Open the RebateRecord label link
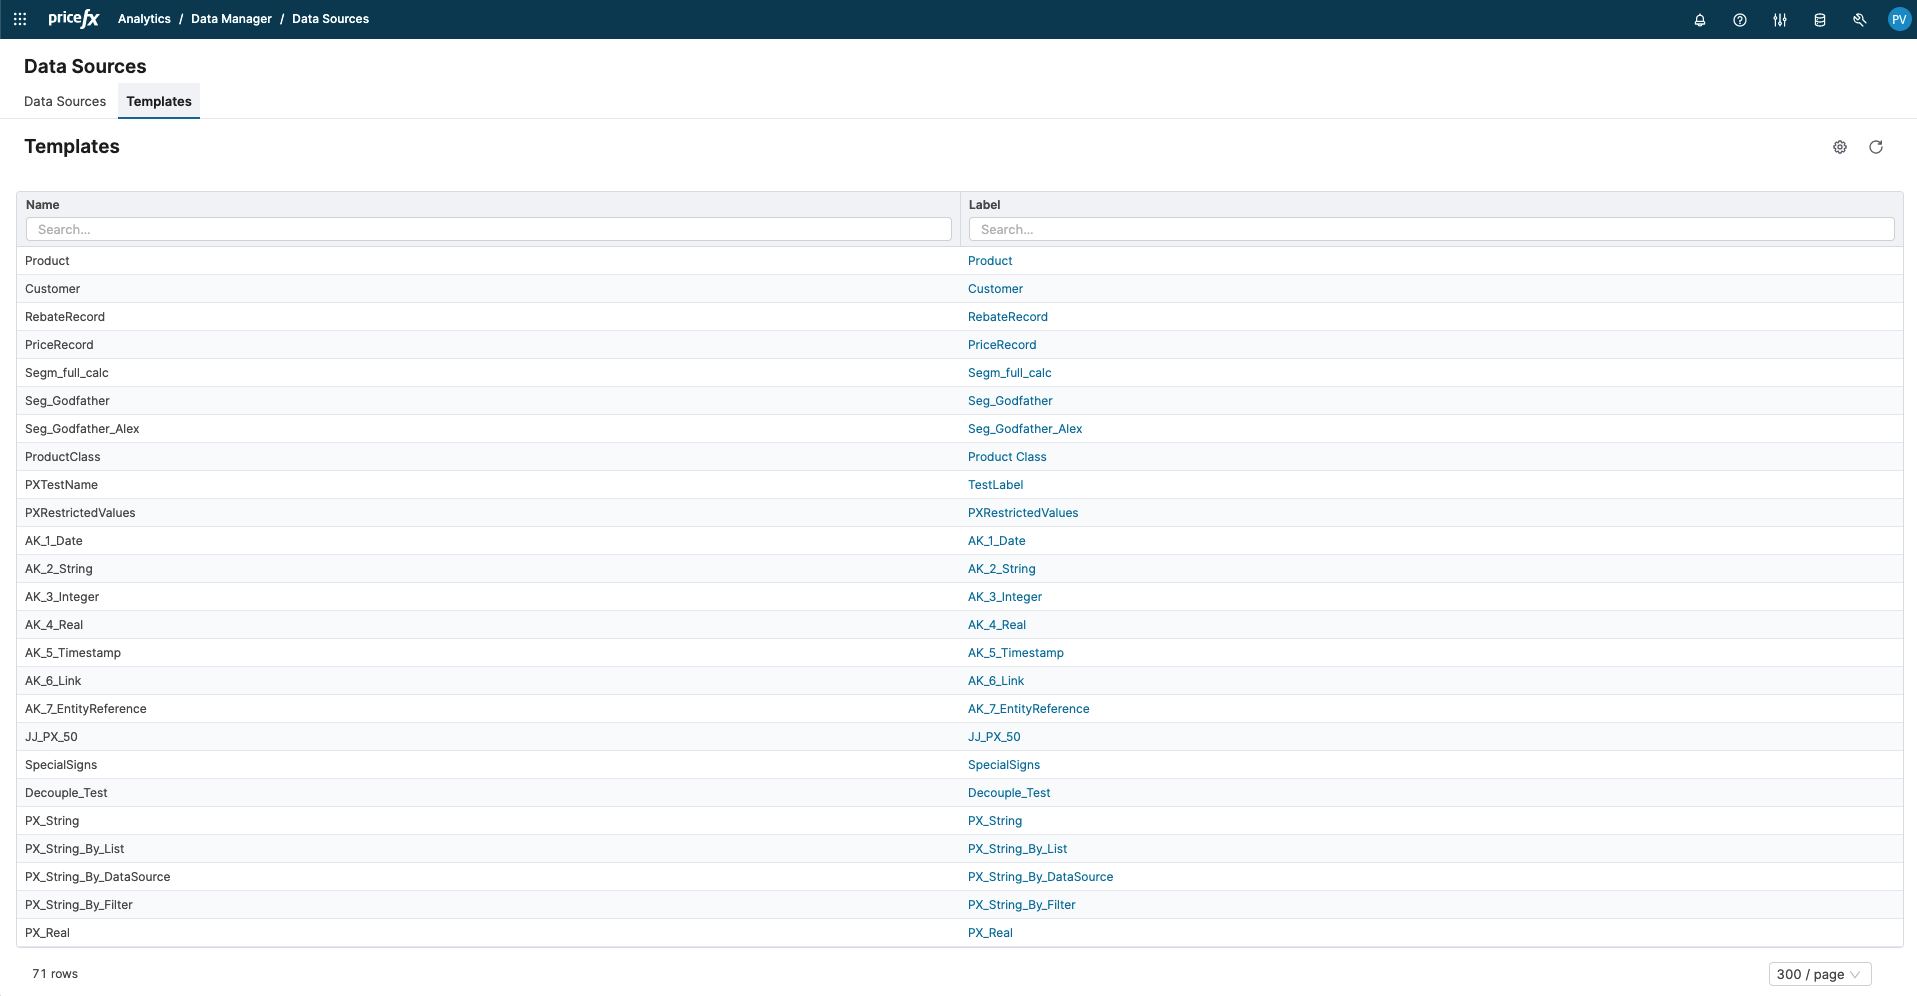The width and height of the screenshot is (1917, 996). coord(1007,317)
